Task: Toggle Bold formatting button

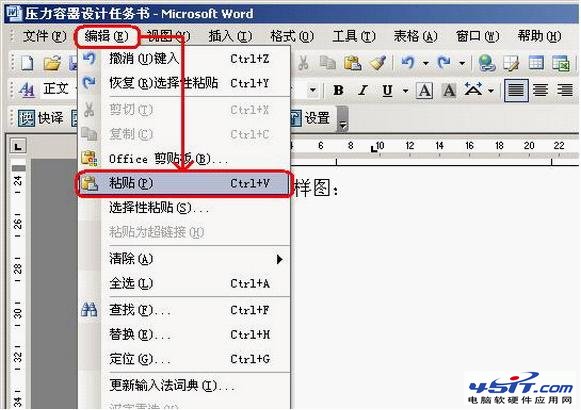Action: (338, 90)
